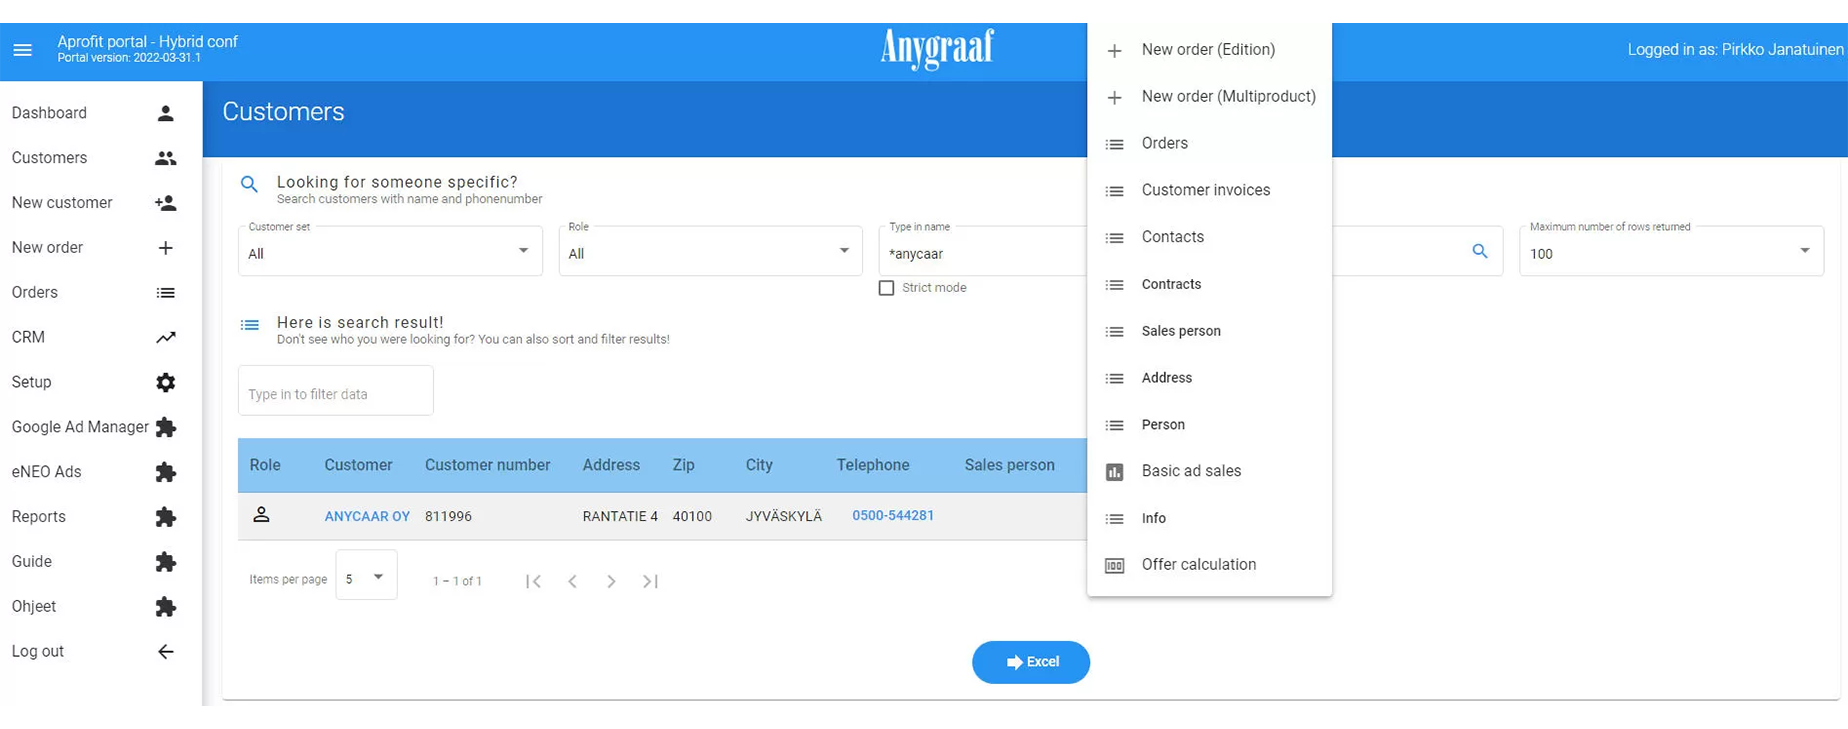This screenshot has width=1848, height=729.
Task: Open the ANYCAAR OY customer link
Action: coord(367,516)
